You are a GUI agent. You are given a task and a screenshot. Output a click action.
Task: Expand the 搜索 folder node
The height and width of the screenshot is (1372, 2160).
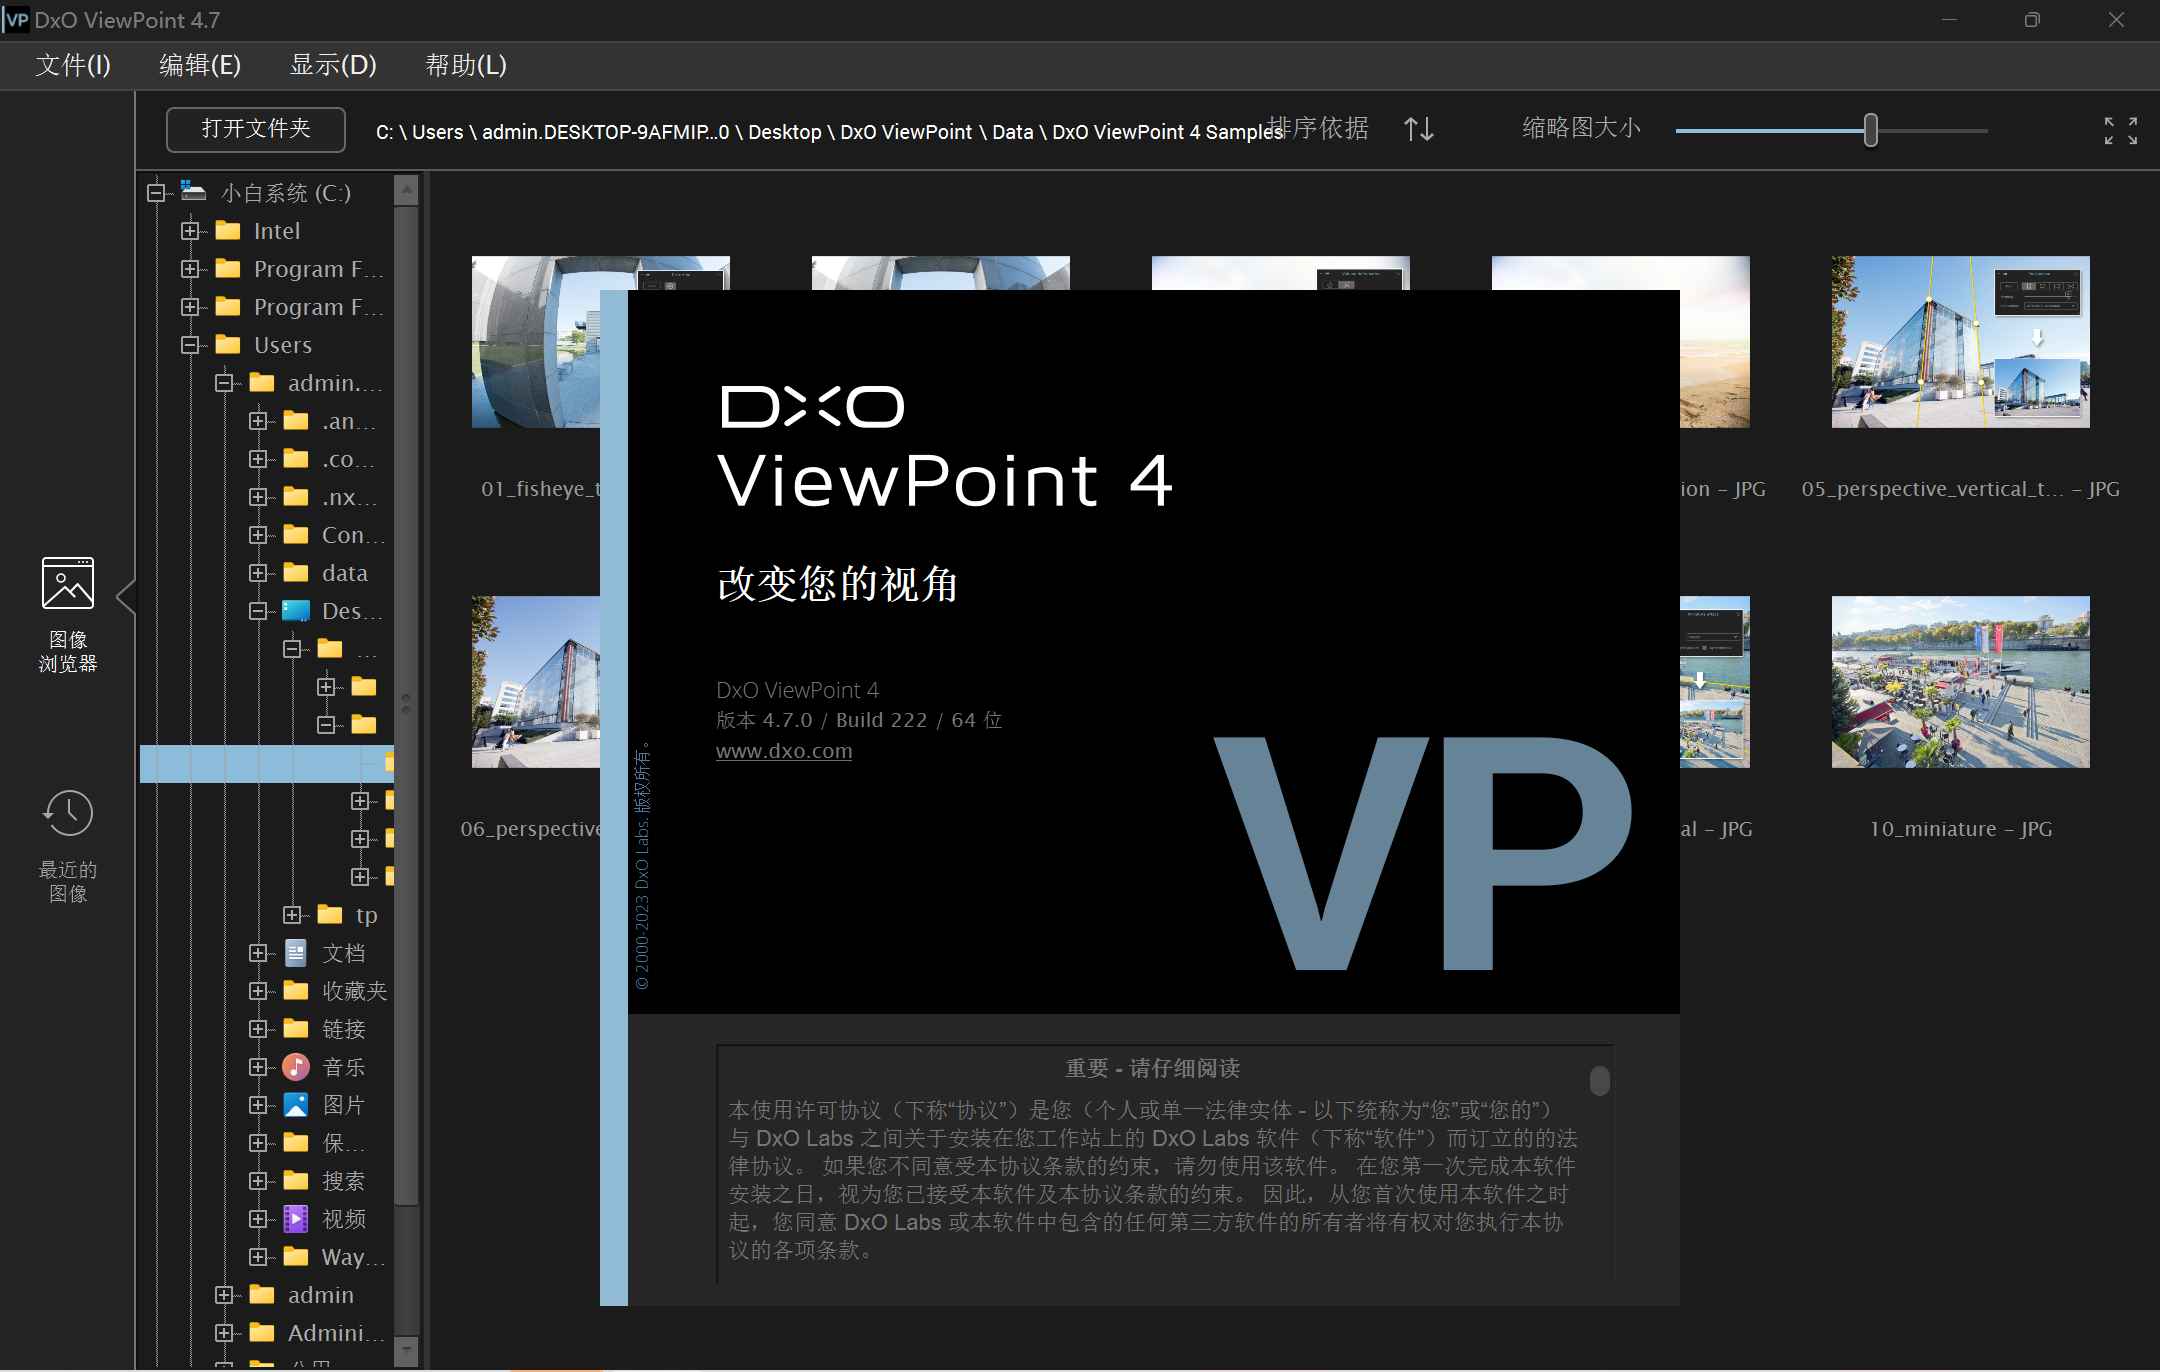(x=258, y=1181)
